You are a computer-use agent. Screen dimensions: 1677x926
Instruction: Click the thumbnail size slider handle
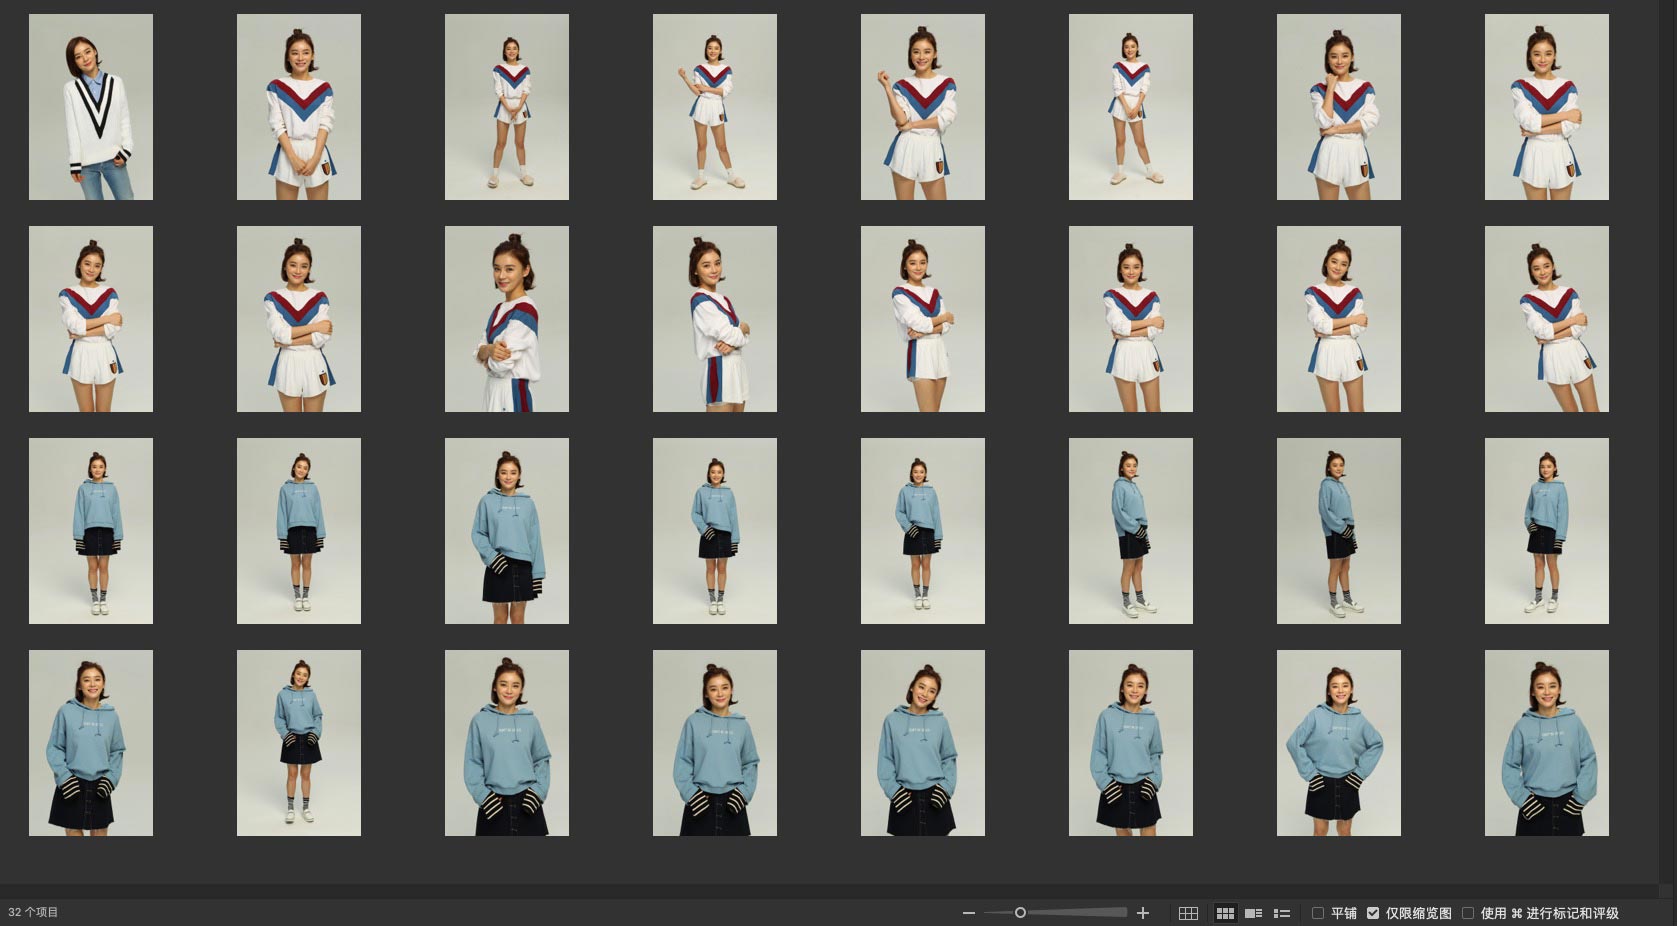[1020, 913]
